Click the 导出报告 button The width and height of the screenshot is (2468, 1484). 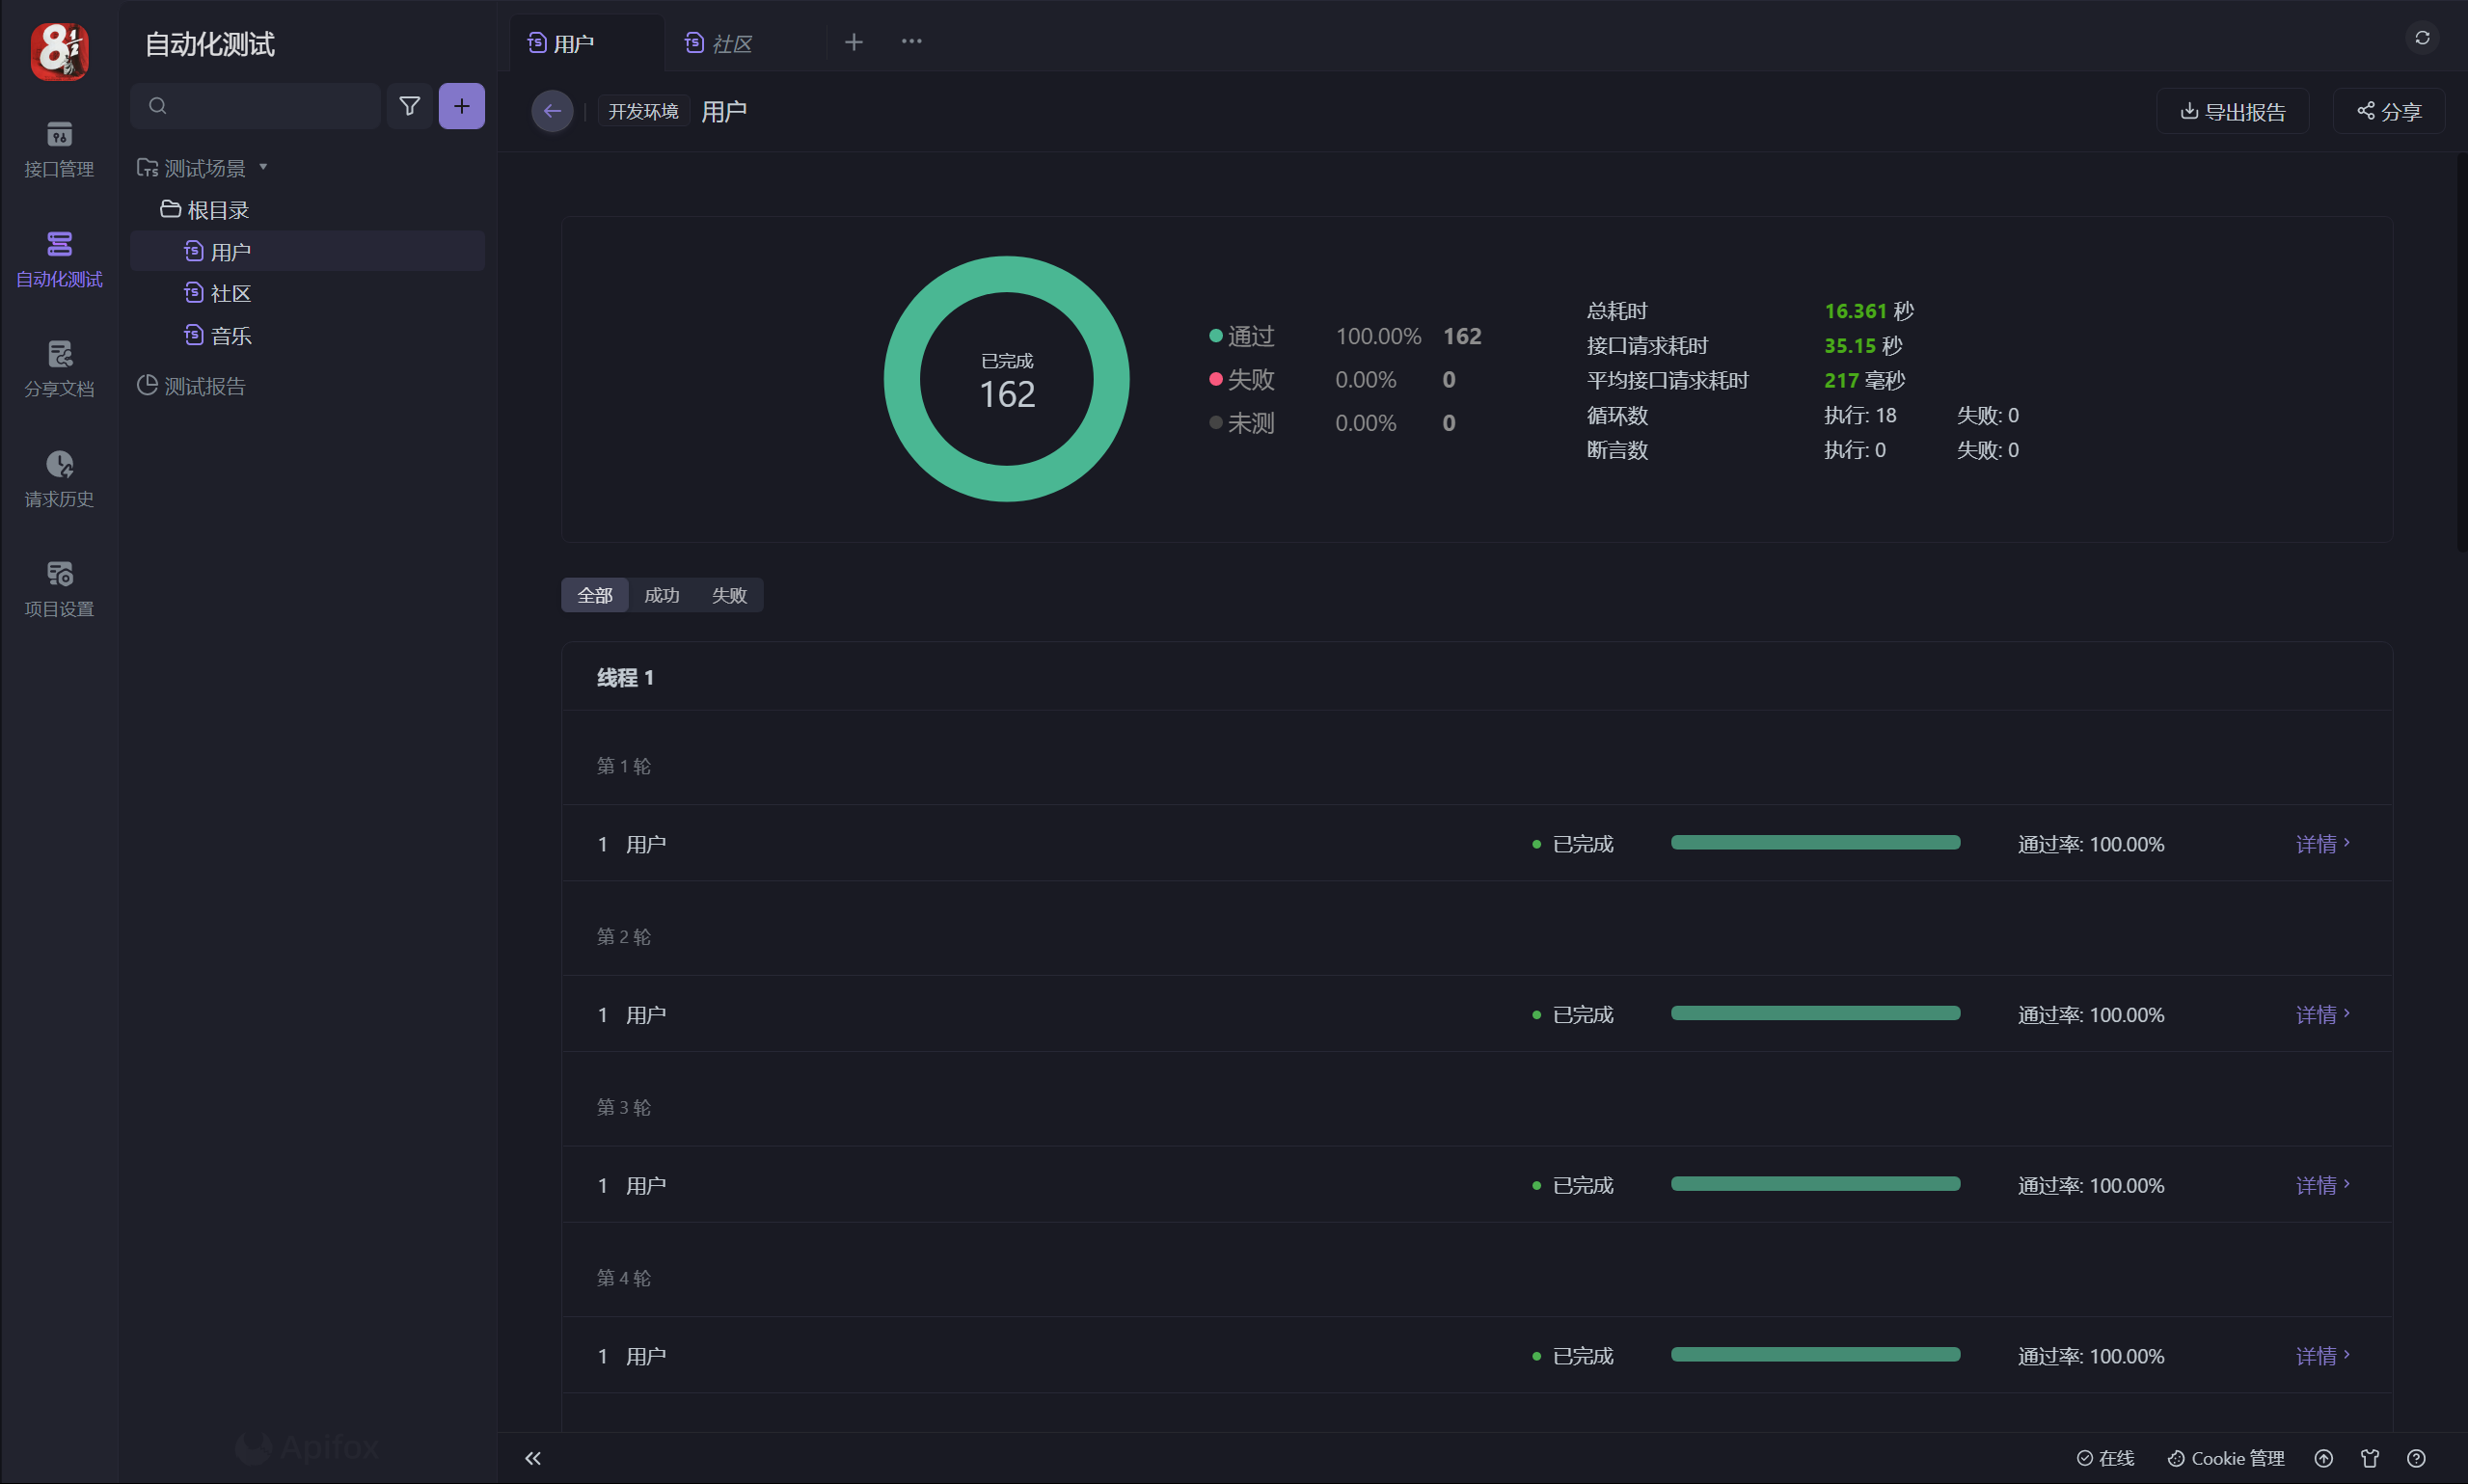coord(2232,111)
